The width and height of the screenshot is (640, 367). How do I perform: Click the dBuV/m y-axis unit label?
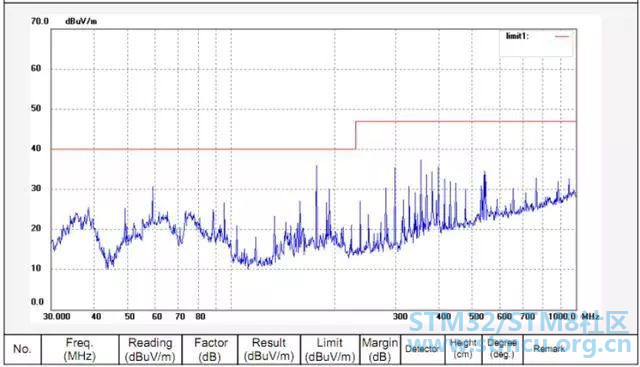[81, 21]
